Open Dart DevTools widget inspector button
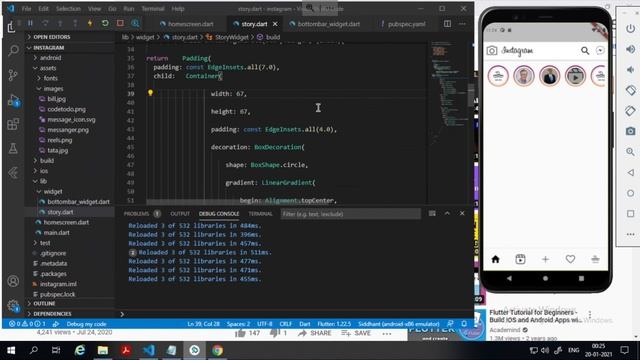This screenshot has height=360, width=640. (x=135, y=23)
